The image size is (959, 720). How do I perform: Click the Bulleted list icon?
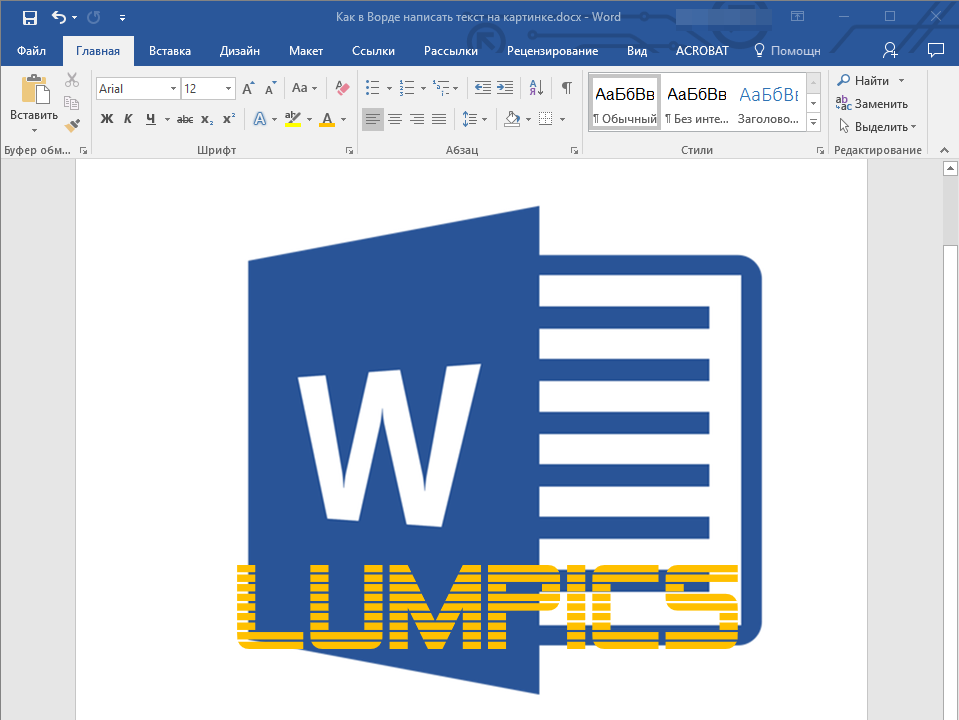click(x=373, y=88)
